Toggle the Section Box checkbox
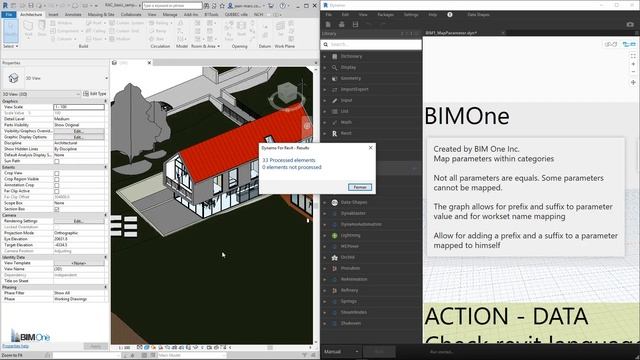This screenshot has height=360, width=640. tap(57, 209)
